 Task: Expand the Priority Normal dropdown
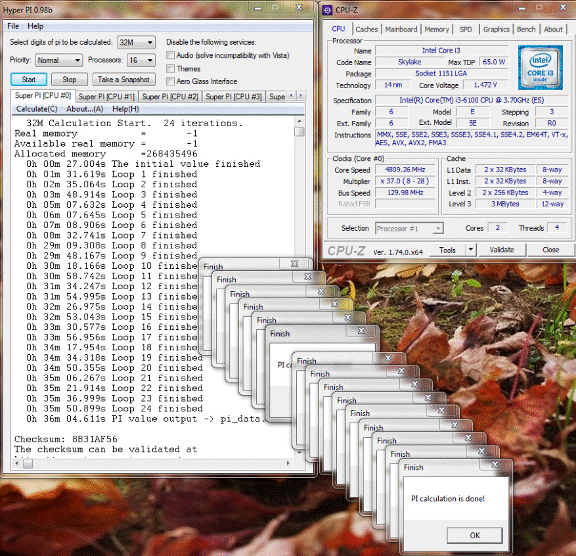pos(59,60)
